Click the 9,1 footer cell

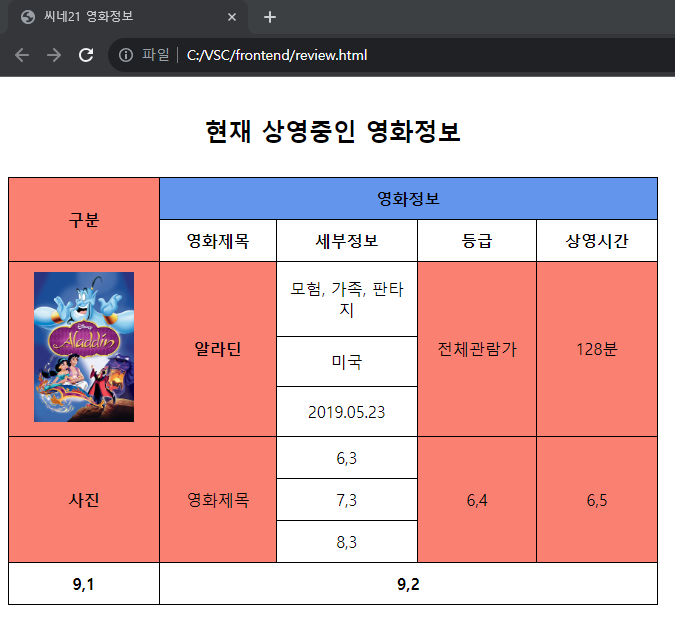(x=84, y=584)
